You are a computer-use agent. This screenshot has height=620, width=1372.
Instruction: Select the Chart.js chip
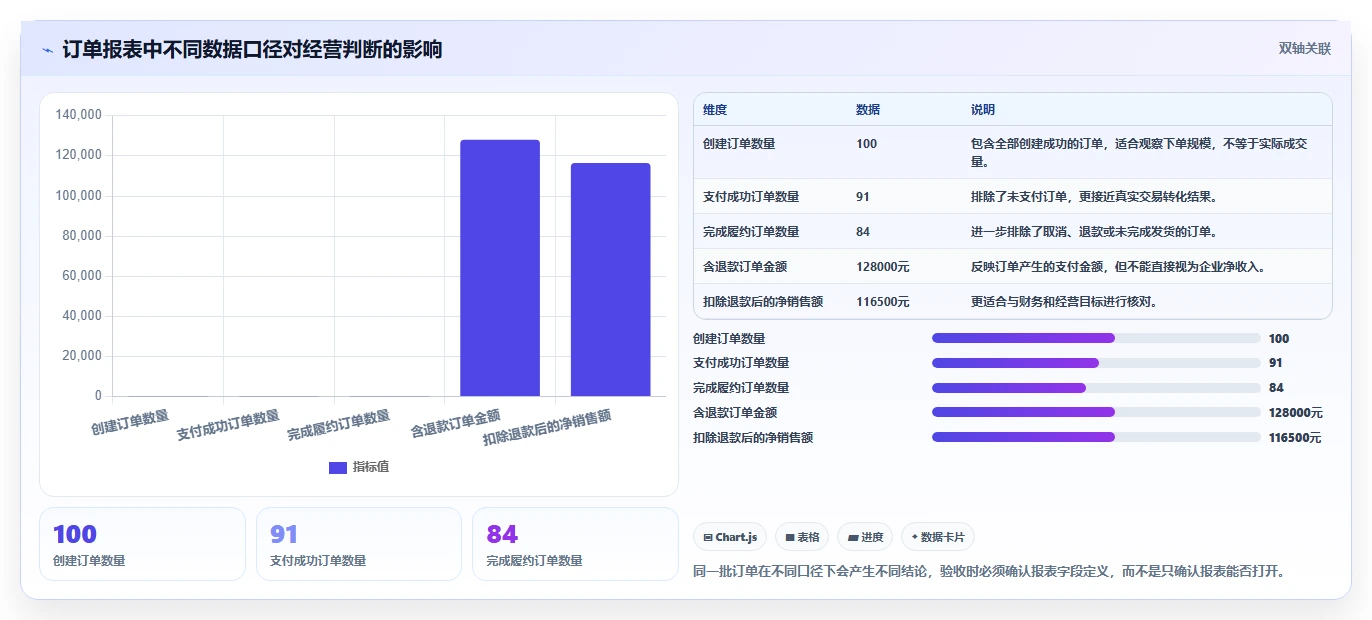(x=730, y=537)
